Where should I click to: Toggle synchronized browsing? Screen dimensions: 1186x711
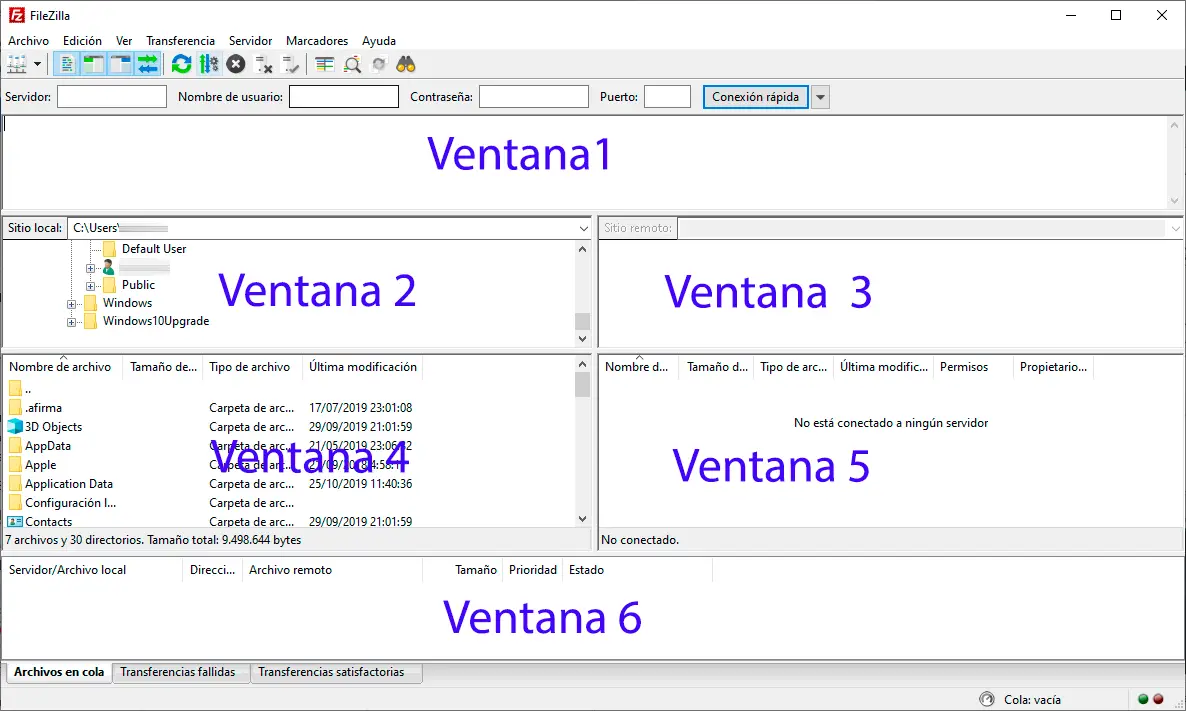pyautogui.click(x=379, y=65)
